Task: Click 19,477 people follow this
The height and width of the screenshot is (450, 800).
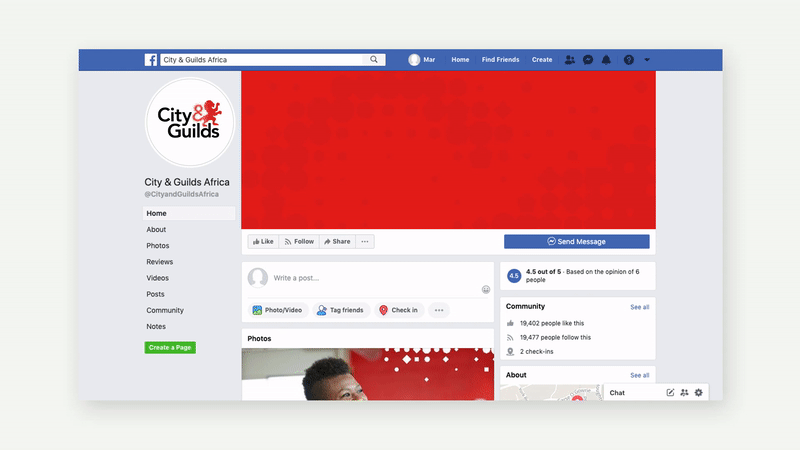Action: (x=555, y=337)
